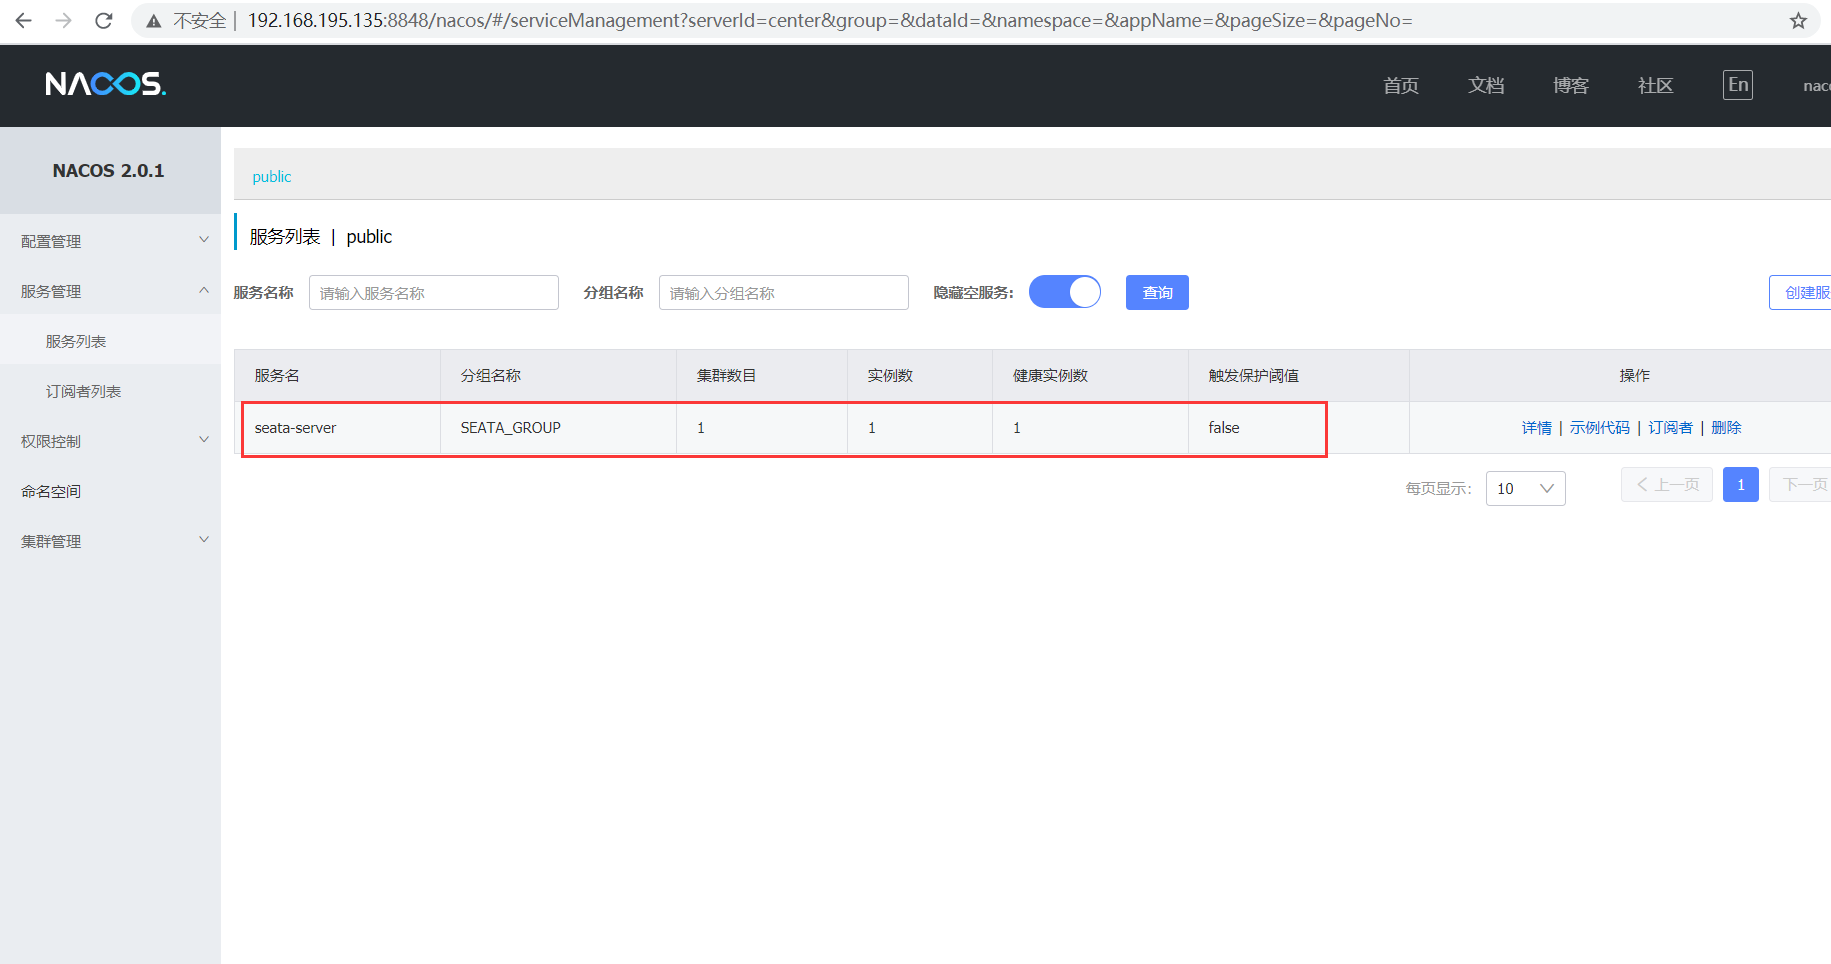Open 订阅者列表 in the sidebar
1831x964 pixels.
pyautogui.click(x=83, y=391)
